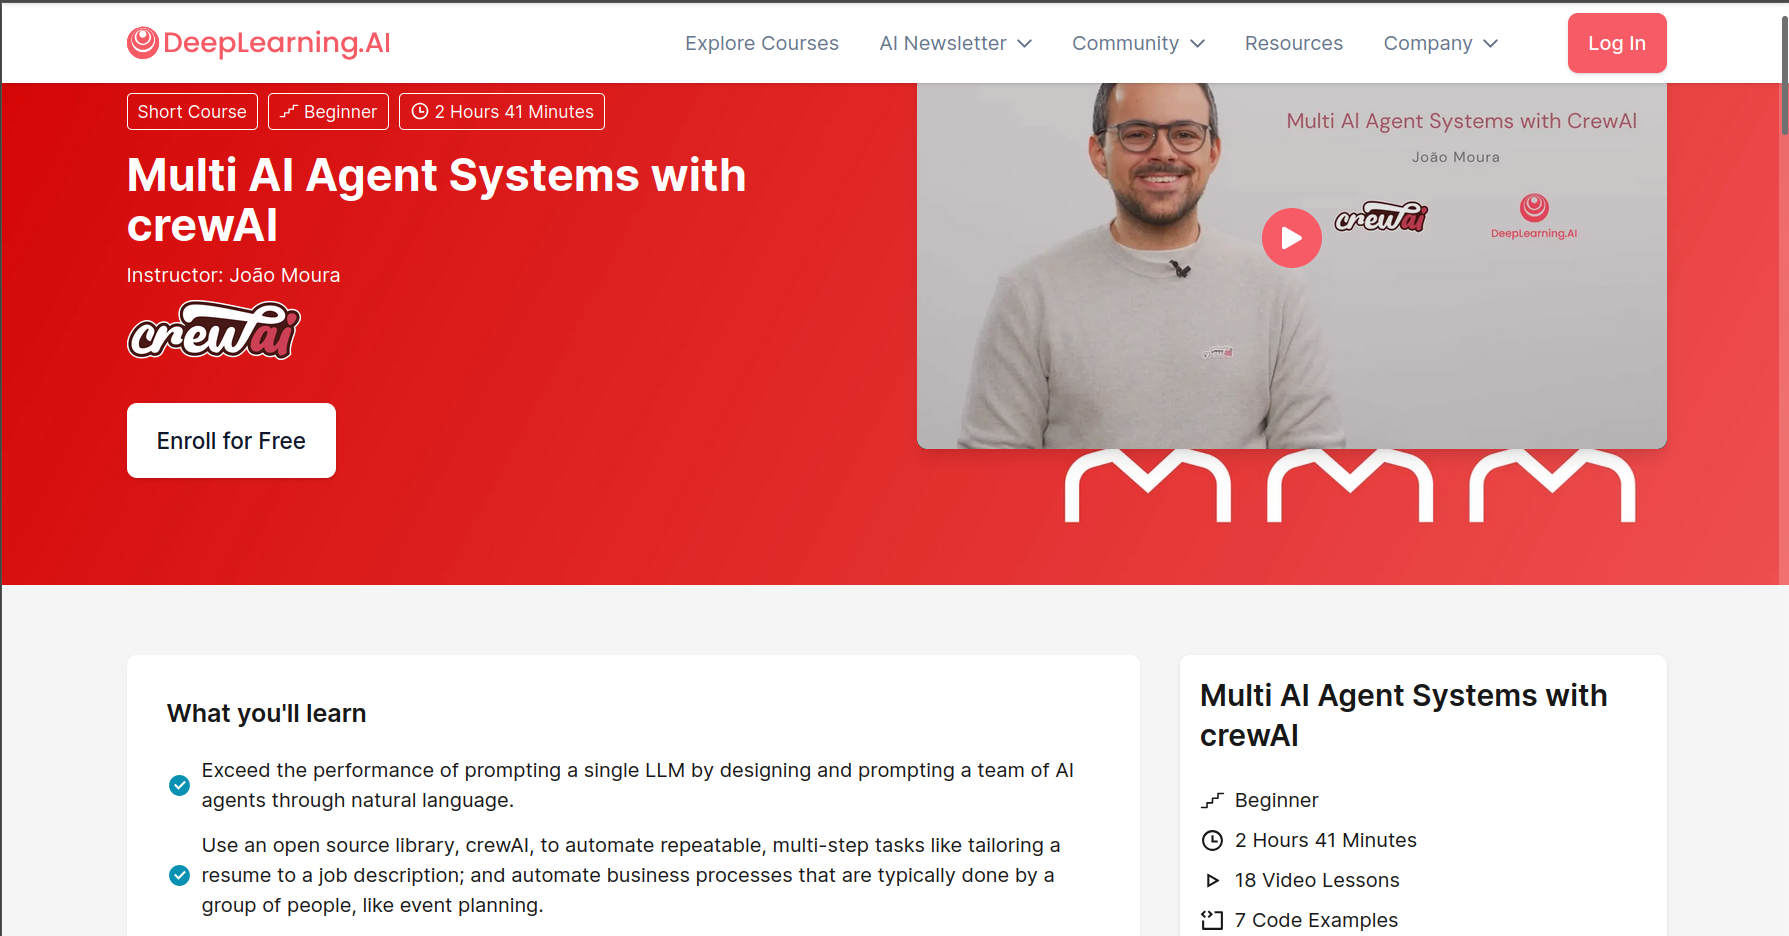
Task: Click the DeepLearning.AI logo
Action: click(x=258, y=43)
